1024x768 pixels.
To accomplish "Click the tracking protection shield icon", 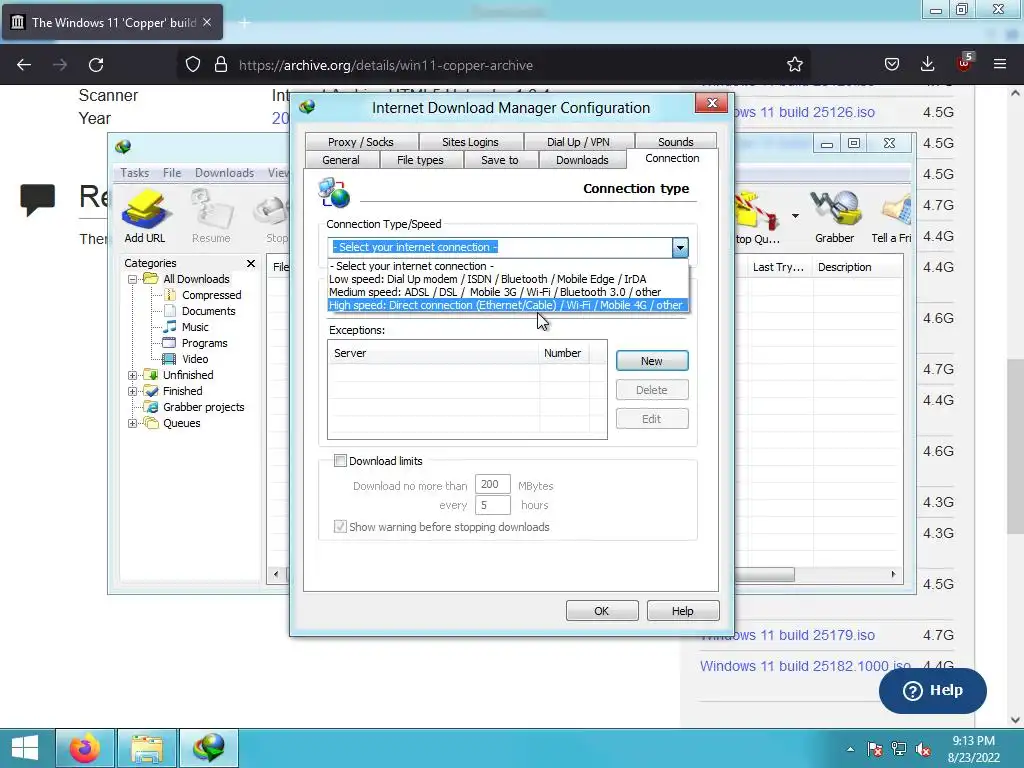I will tap(193, 65).
